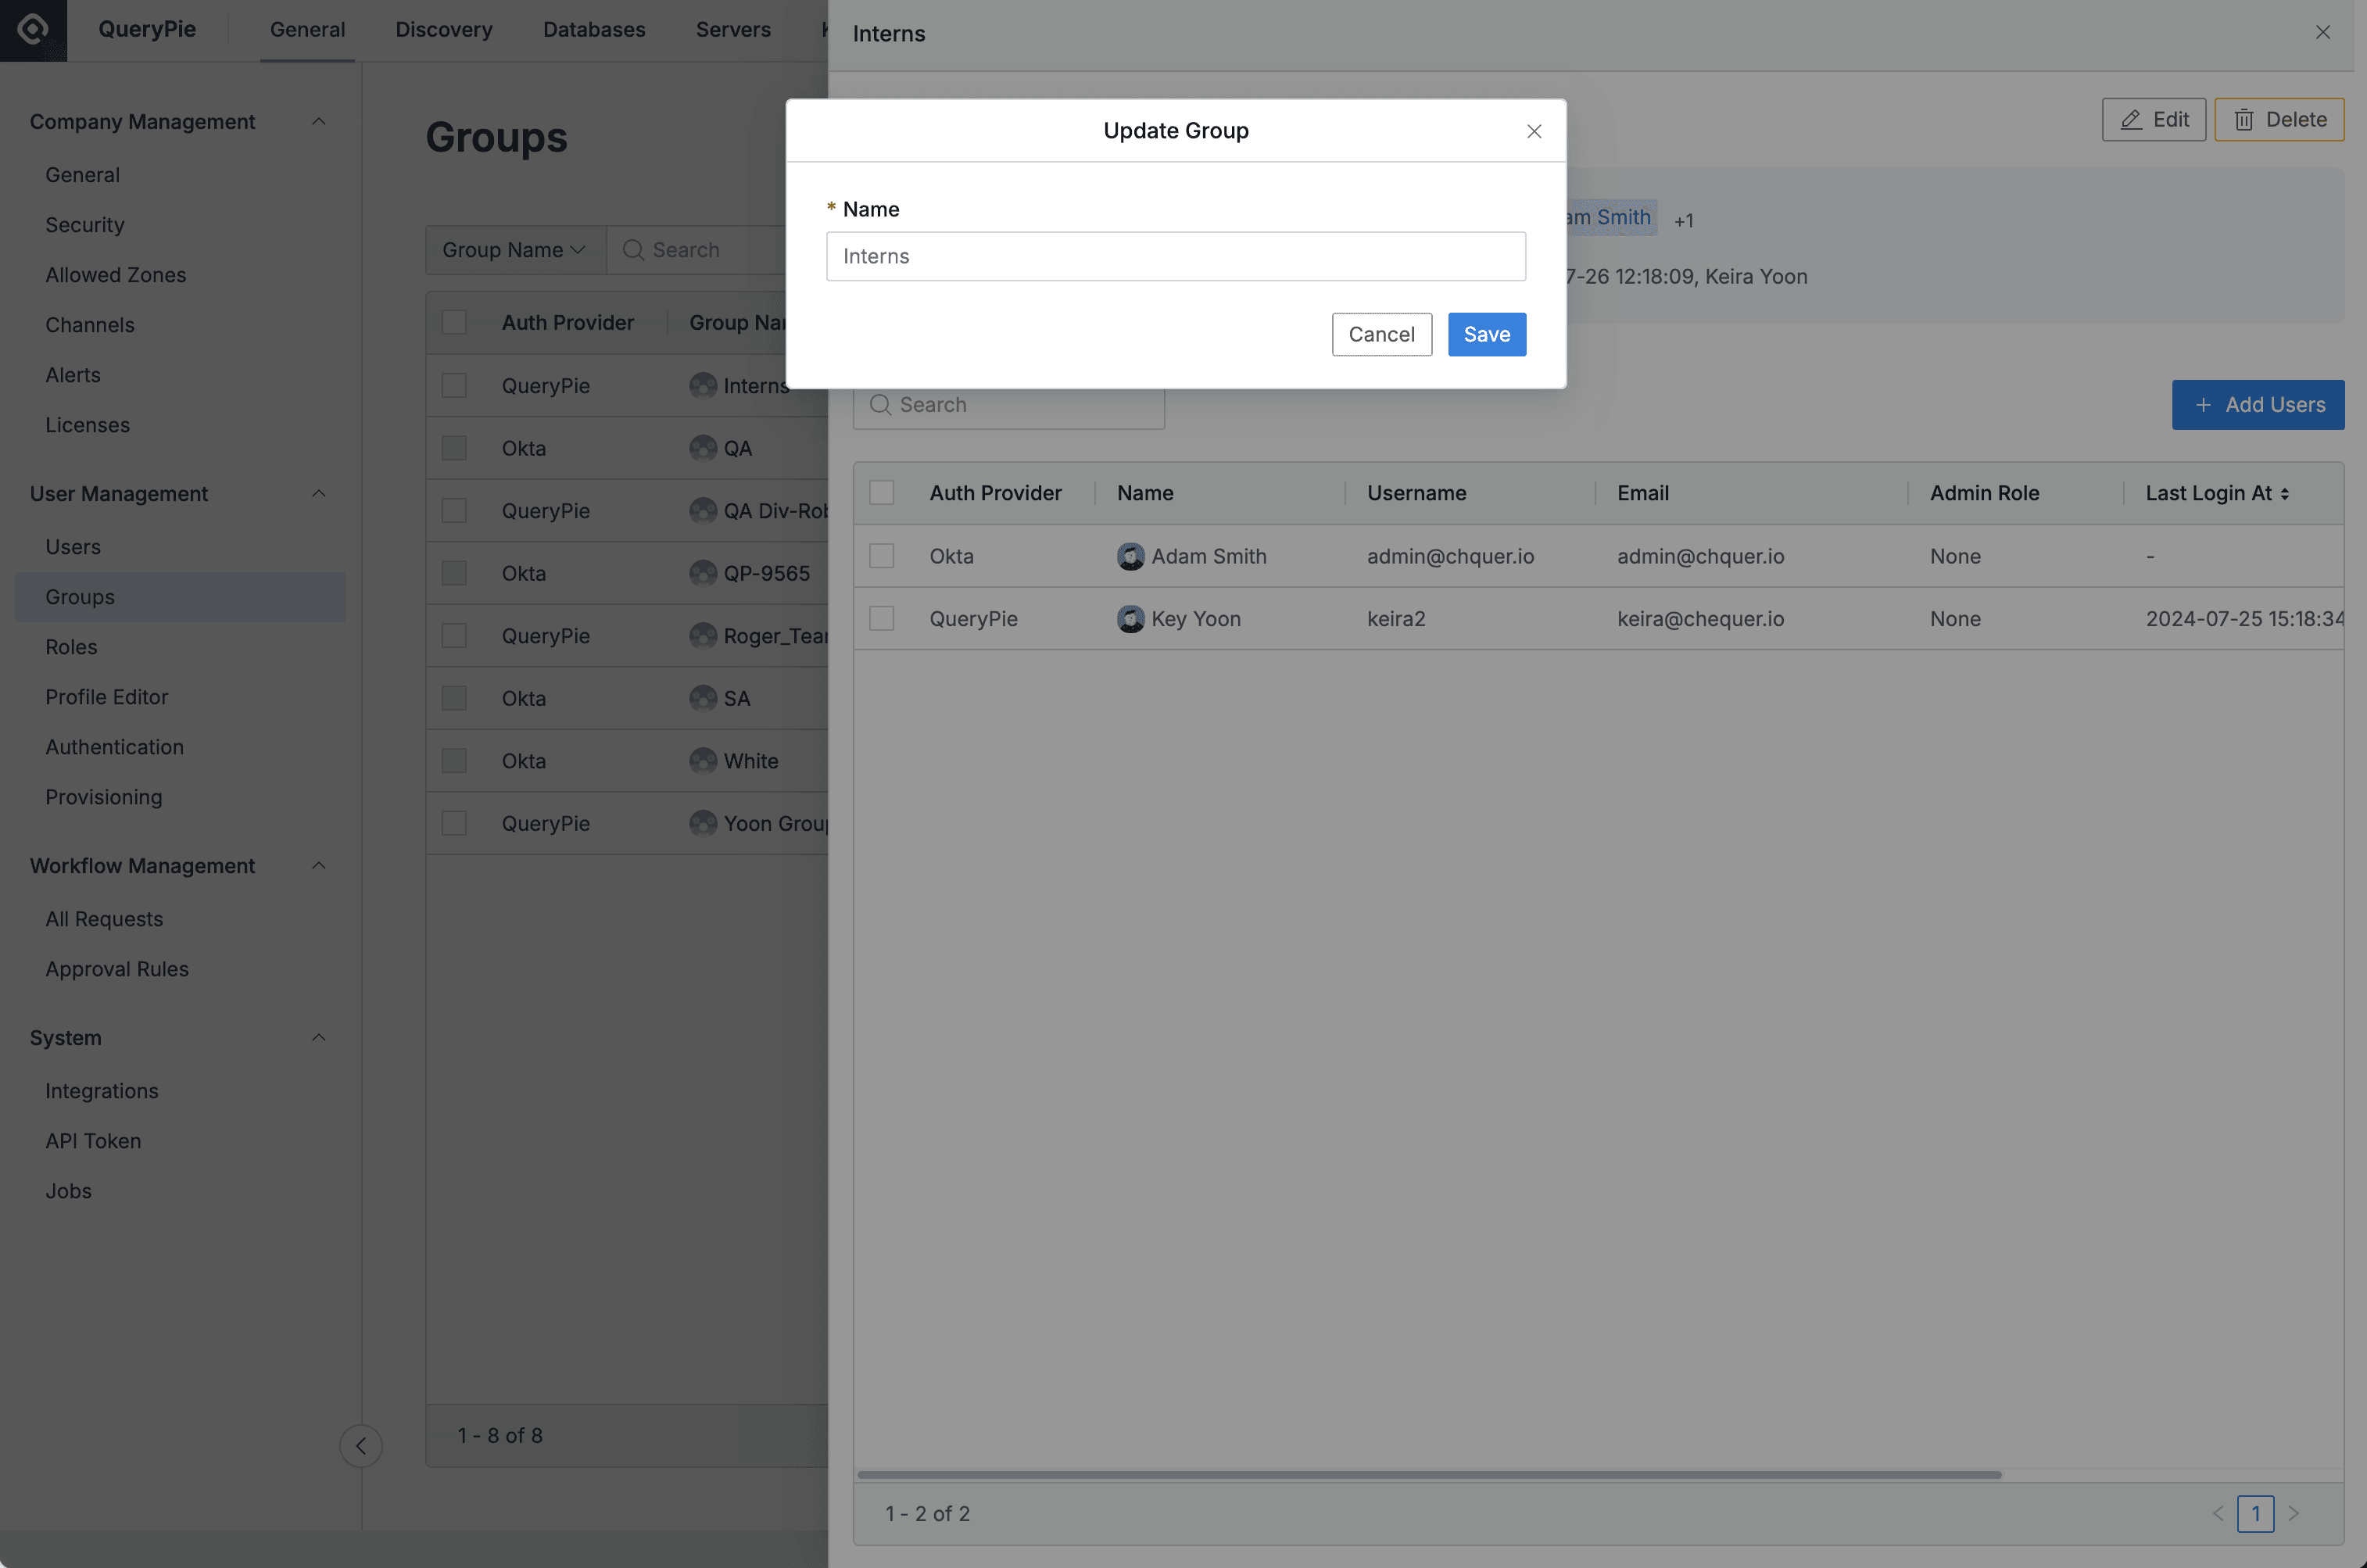Click the Delete trash icon

coord(2244,119)
